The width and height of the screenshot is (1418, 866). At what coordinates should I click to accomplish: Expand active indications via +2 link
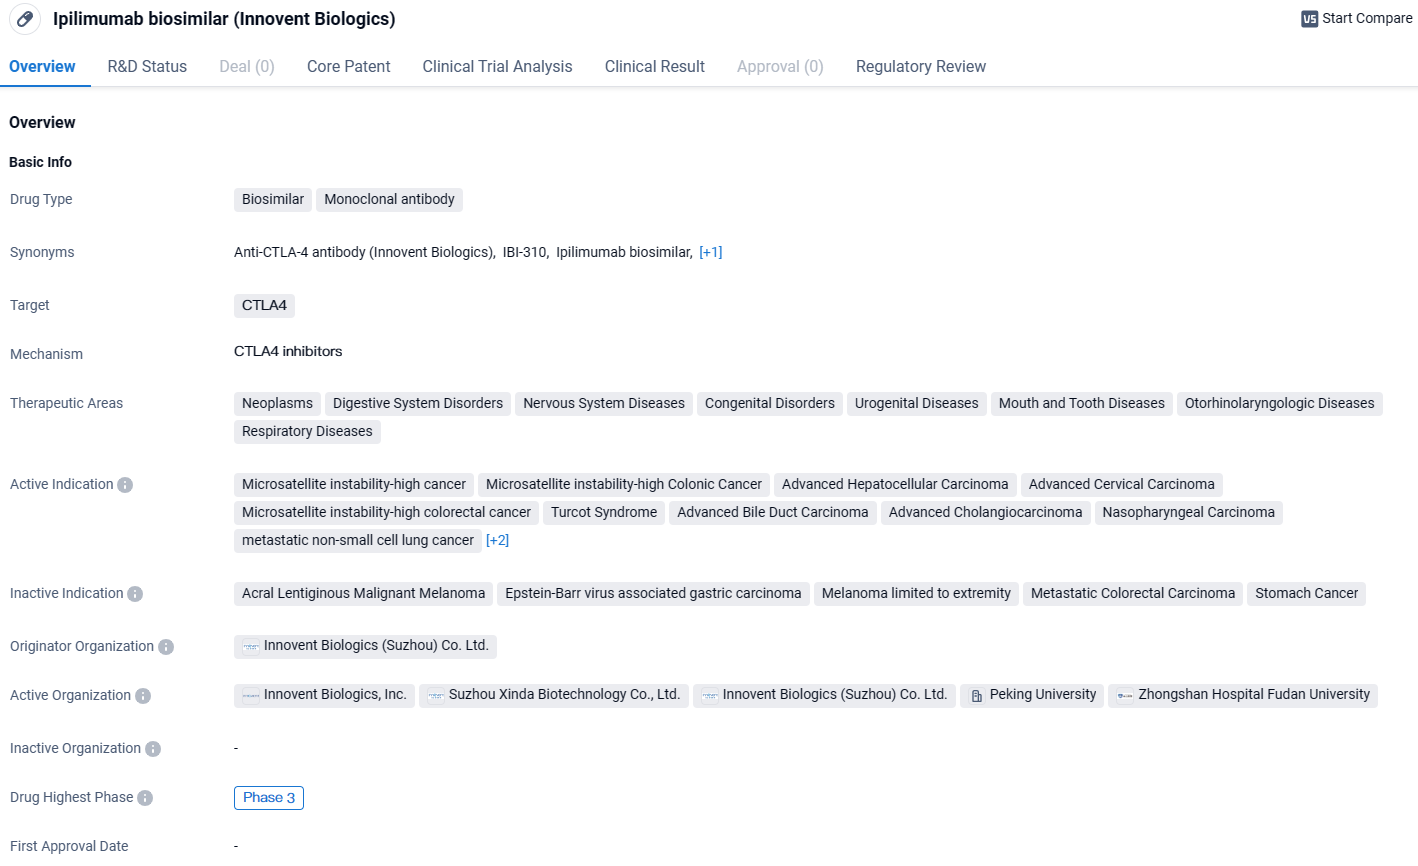click(497, 540)
